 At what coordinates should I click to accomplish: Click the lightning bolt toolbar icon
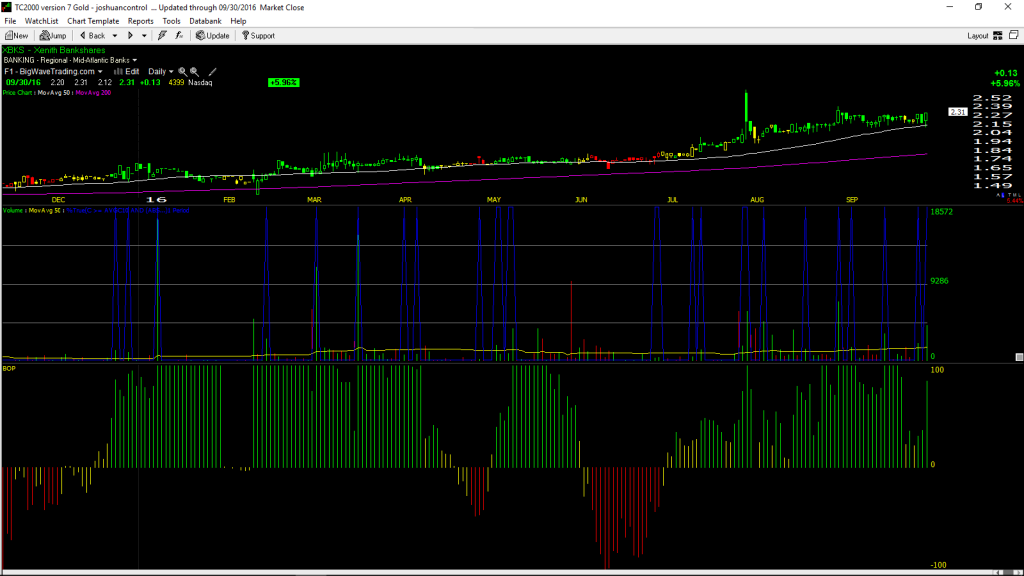[x=162, y=36]
